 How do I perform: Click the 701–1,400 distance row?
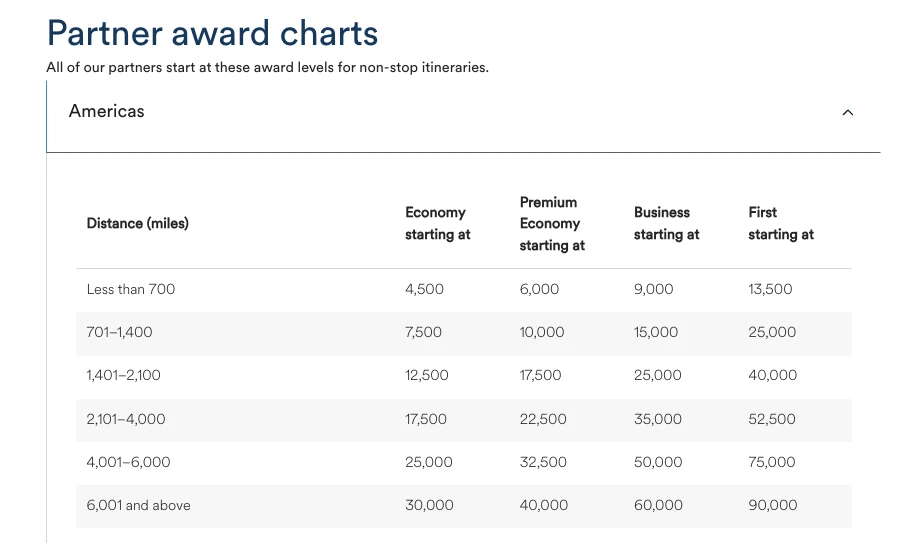pyautogui.click(x=120, y=332)
